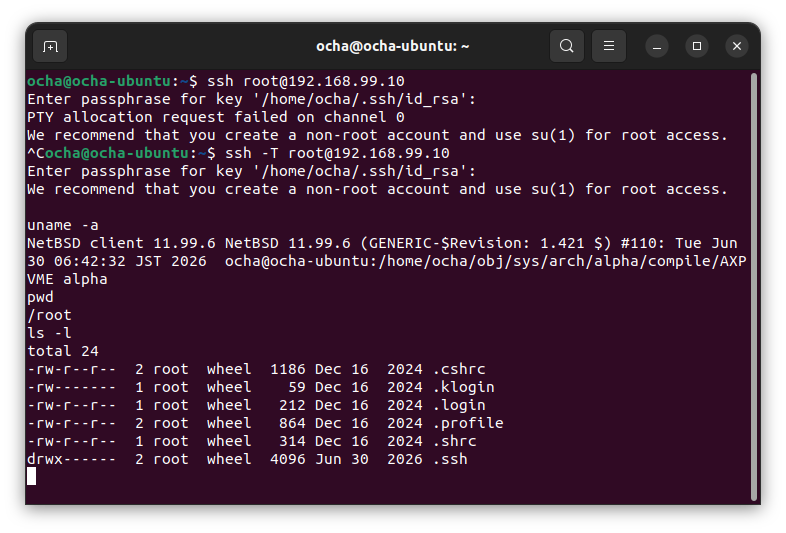This screenshot has height=533, width=786.
Task: Click the '/root' output line below pwd
Action: [49, 315]
